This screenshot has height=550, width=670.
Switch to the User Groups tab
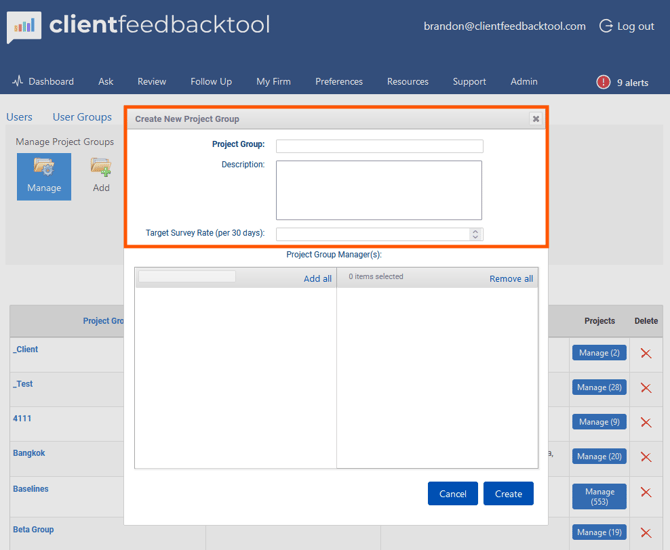pos(82,117)
